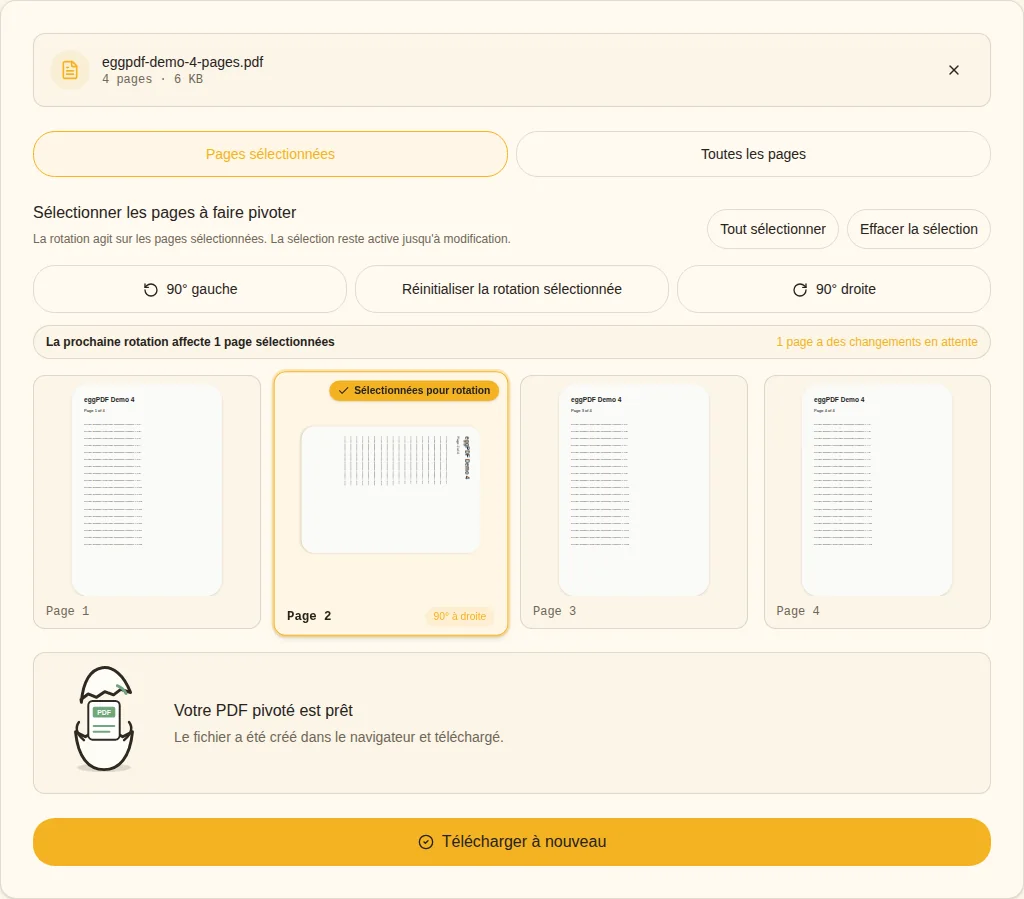Click the 'Page 4' label
Viewport: 1024px width, 899px height.
[x=797, y=611]
